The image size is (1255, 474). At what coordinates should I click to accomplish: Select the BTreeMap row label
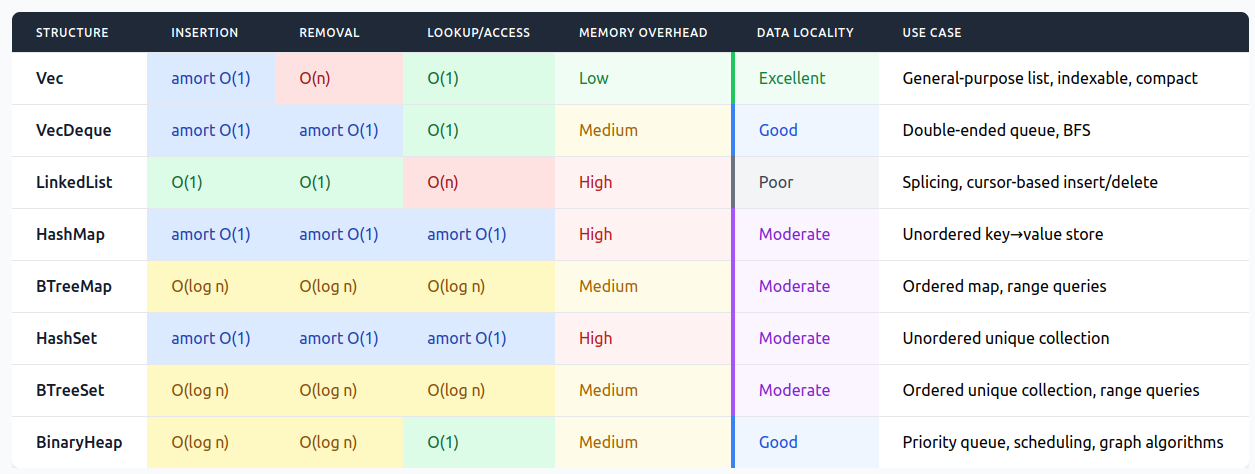(74, 286)
